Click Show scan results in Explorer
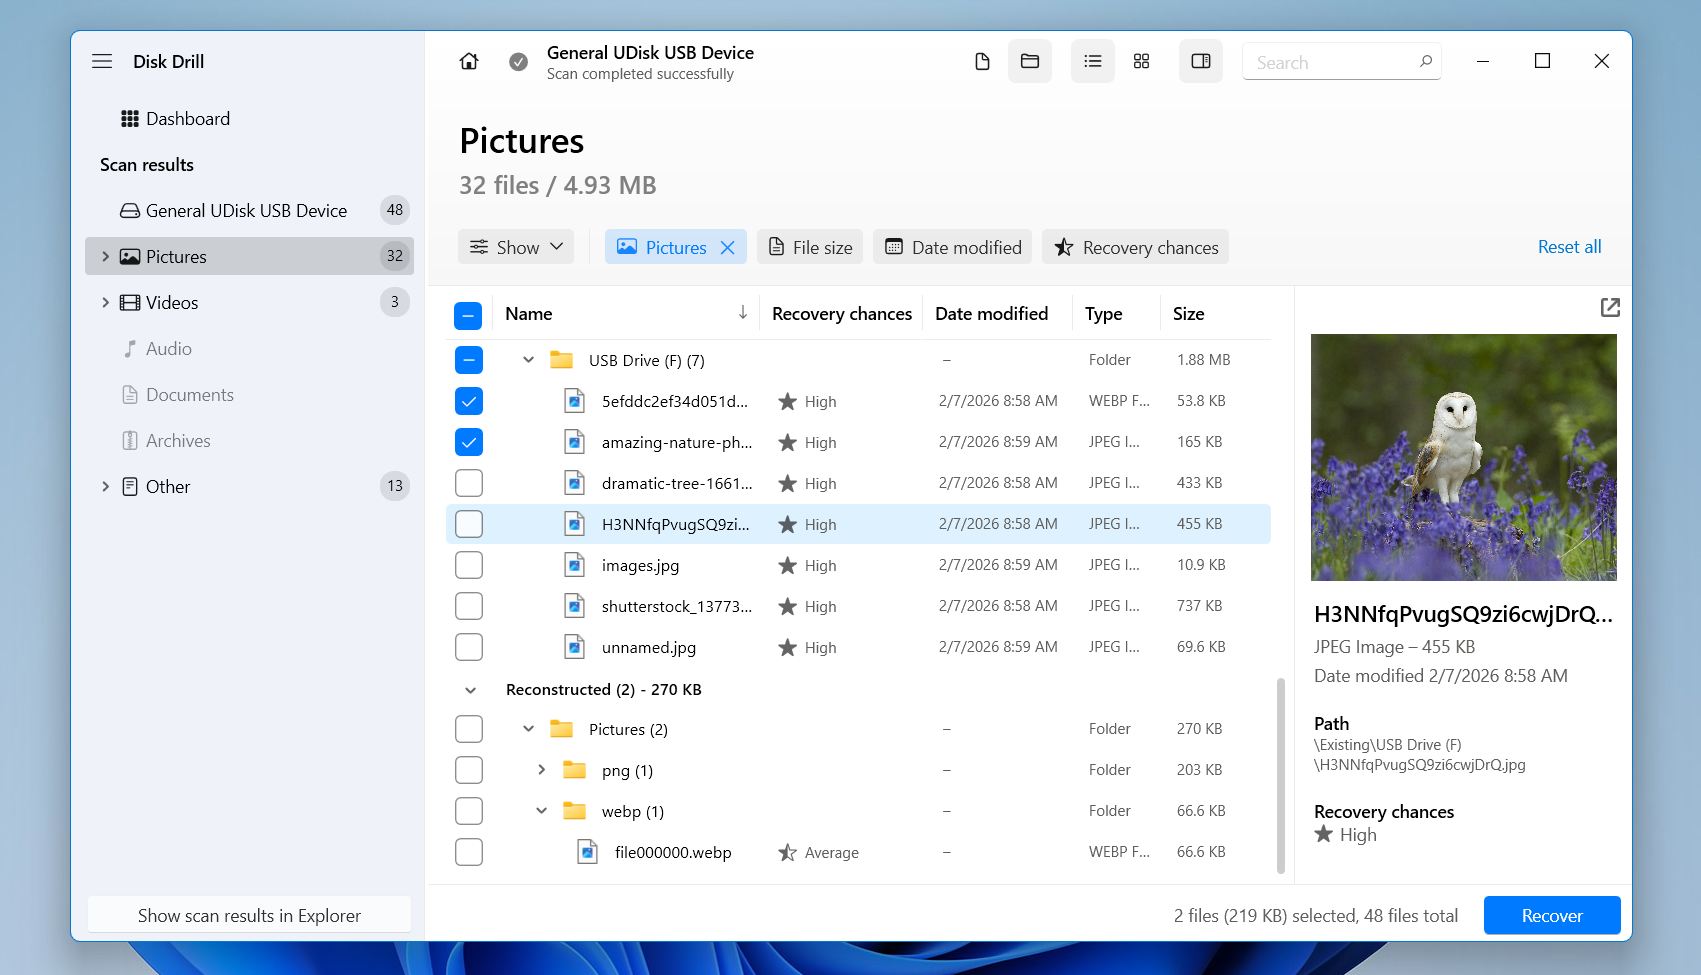This screenshot has height=975, width=1701. click(249, 915)
